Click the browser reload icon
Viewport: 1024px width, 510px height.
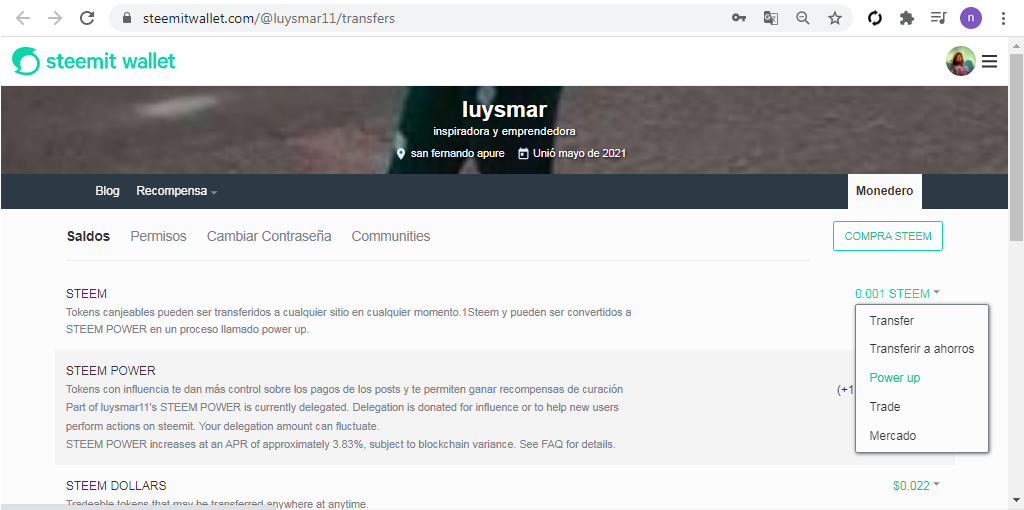pos(88,18)
